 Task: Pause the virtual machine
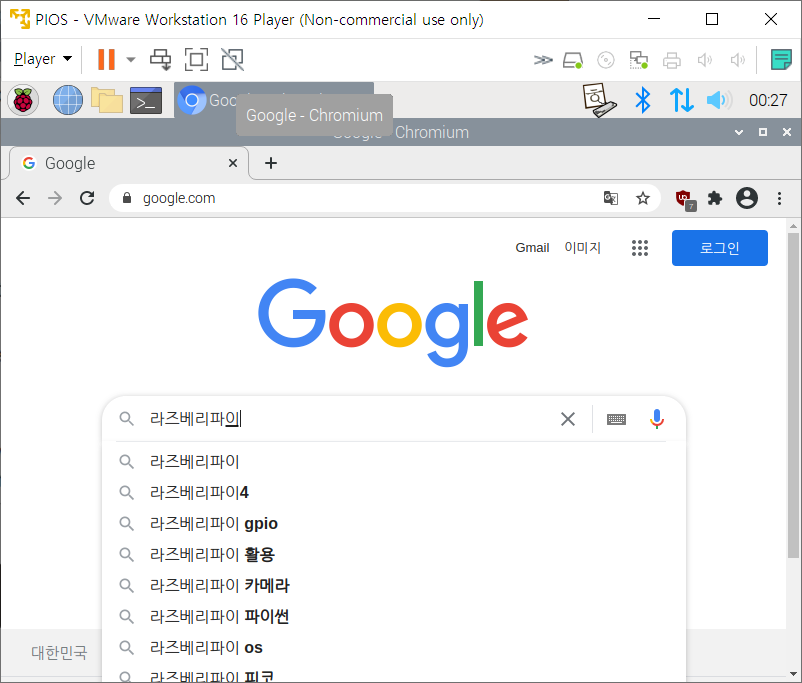106,60
